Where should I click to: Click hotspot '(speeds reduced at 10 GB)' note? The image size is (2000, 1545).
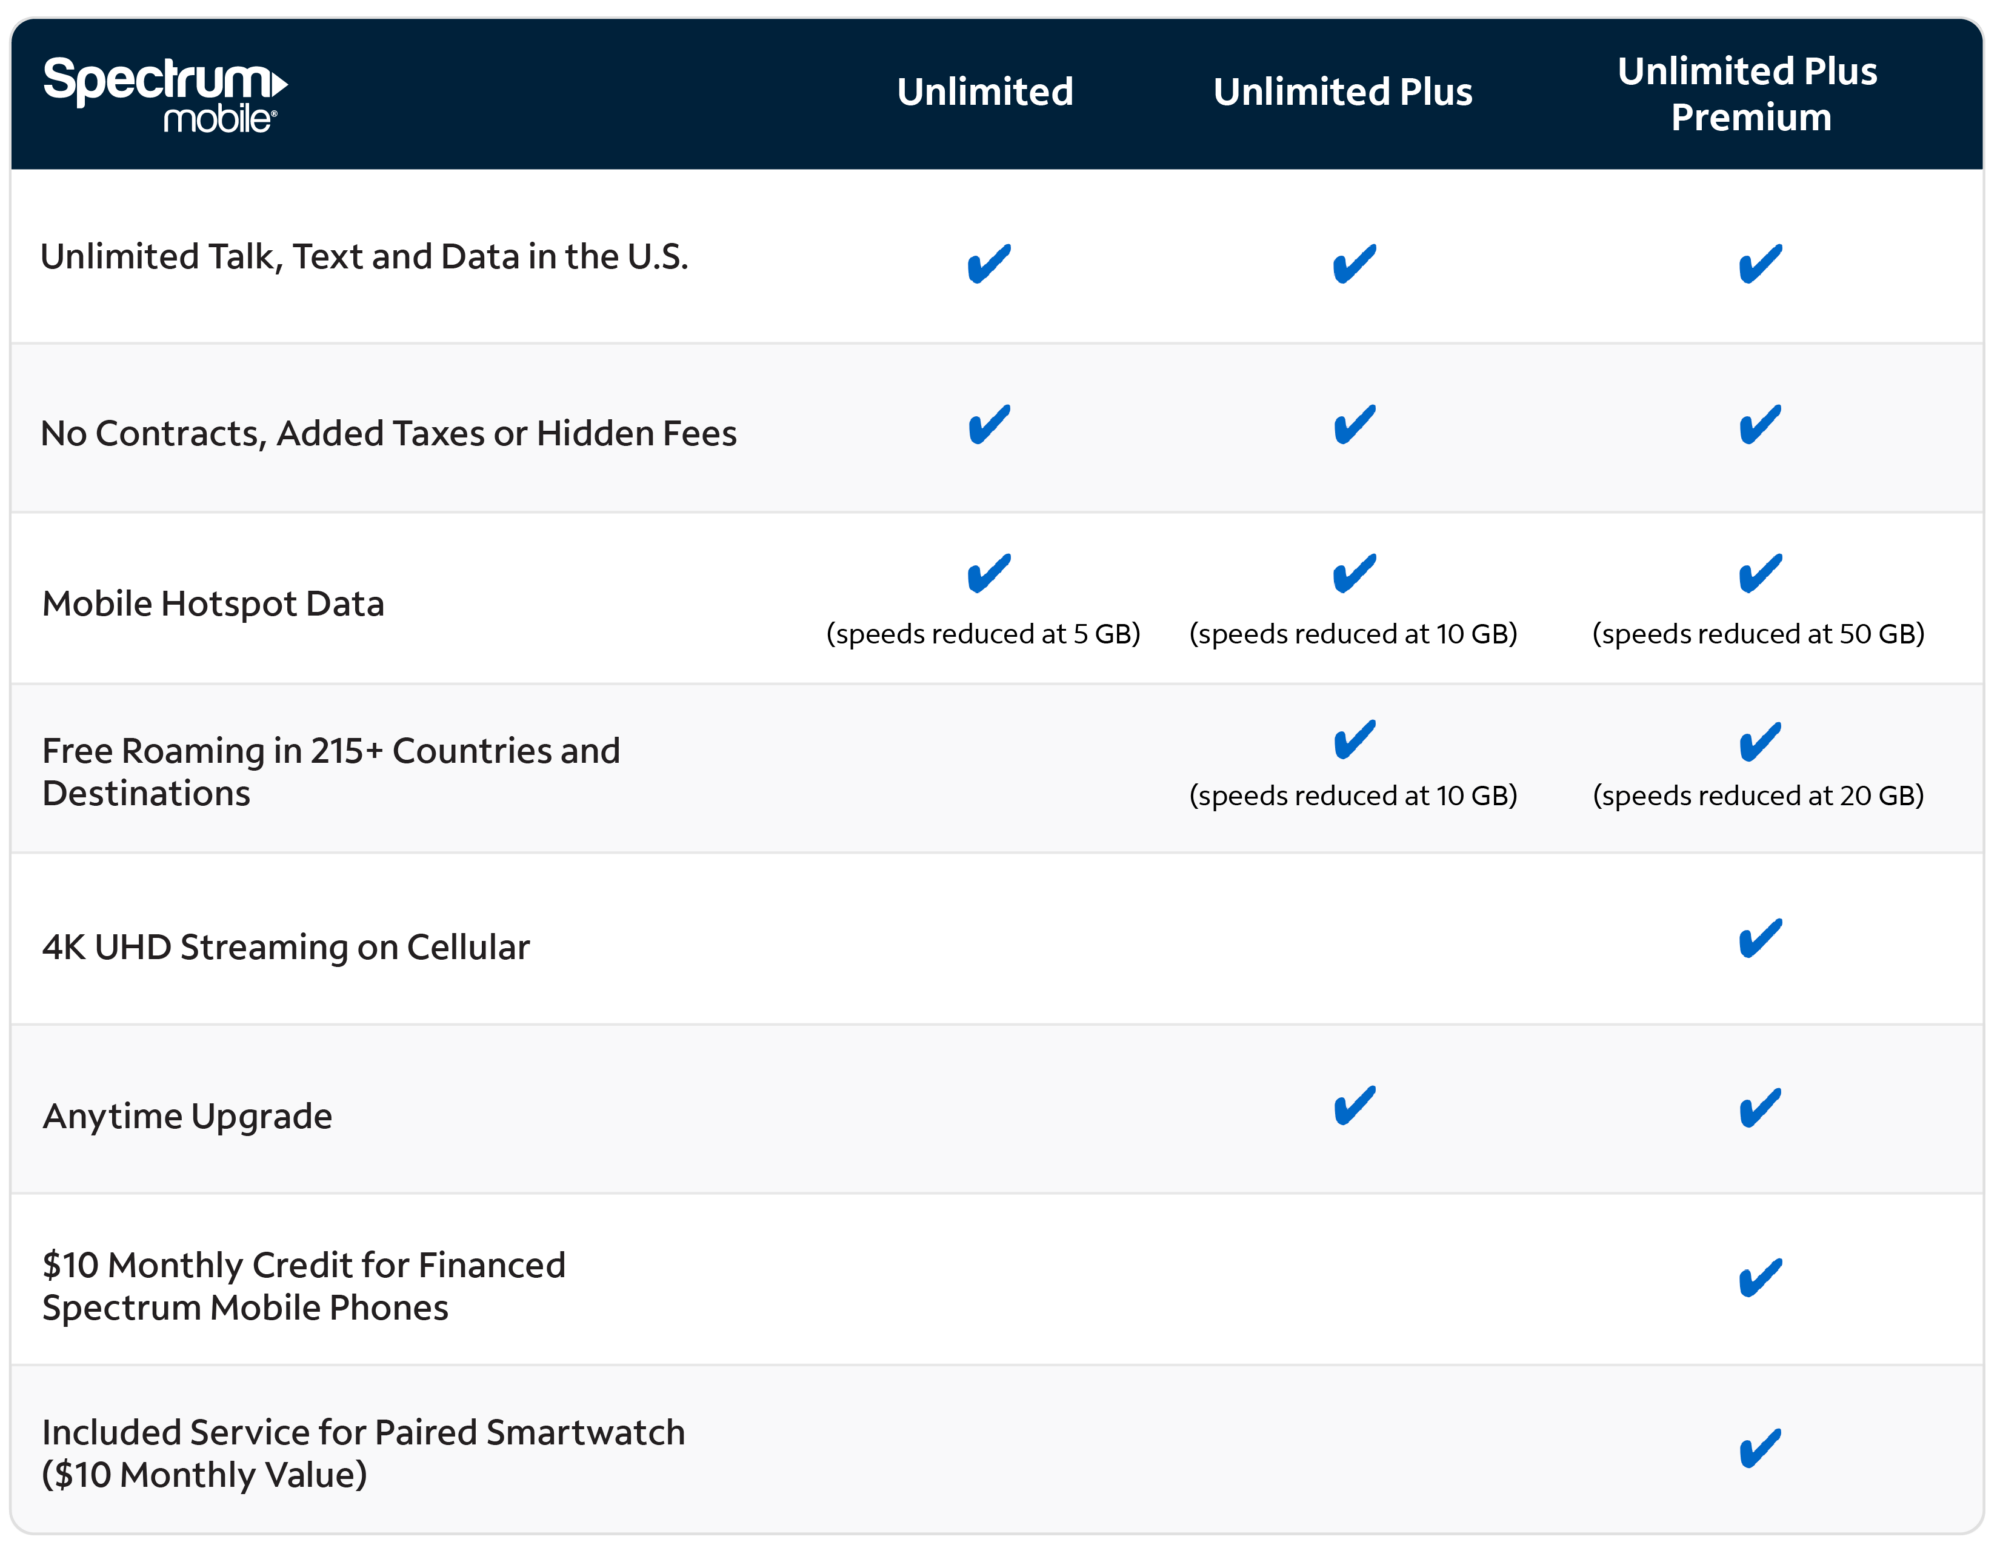pos(1353,634)
